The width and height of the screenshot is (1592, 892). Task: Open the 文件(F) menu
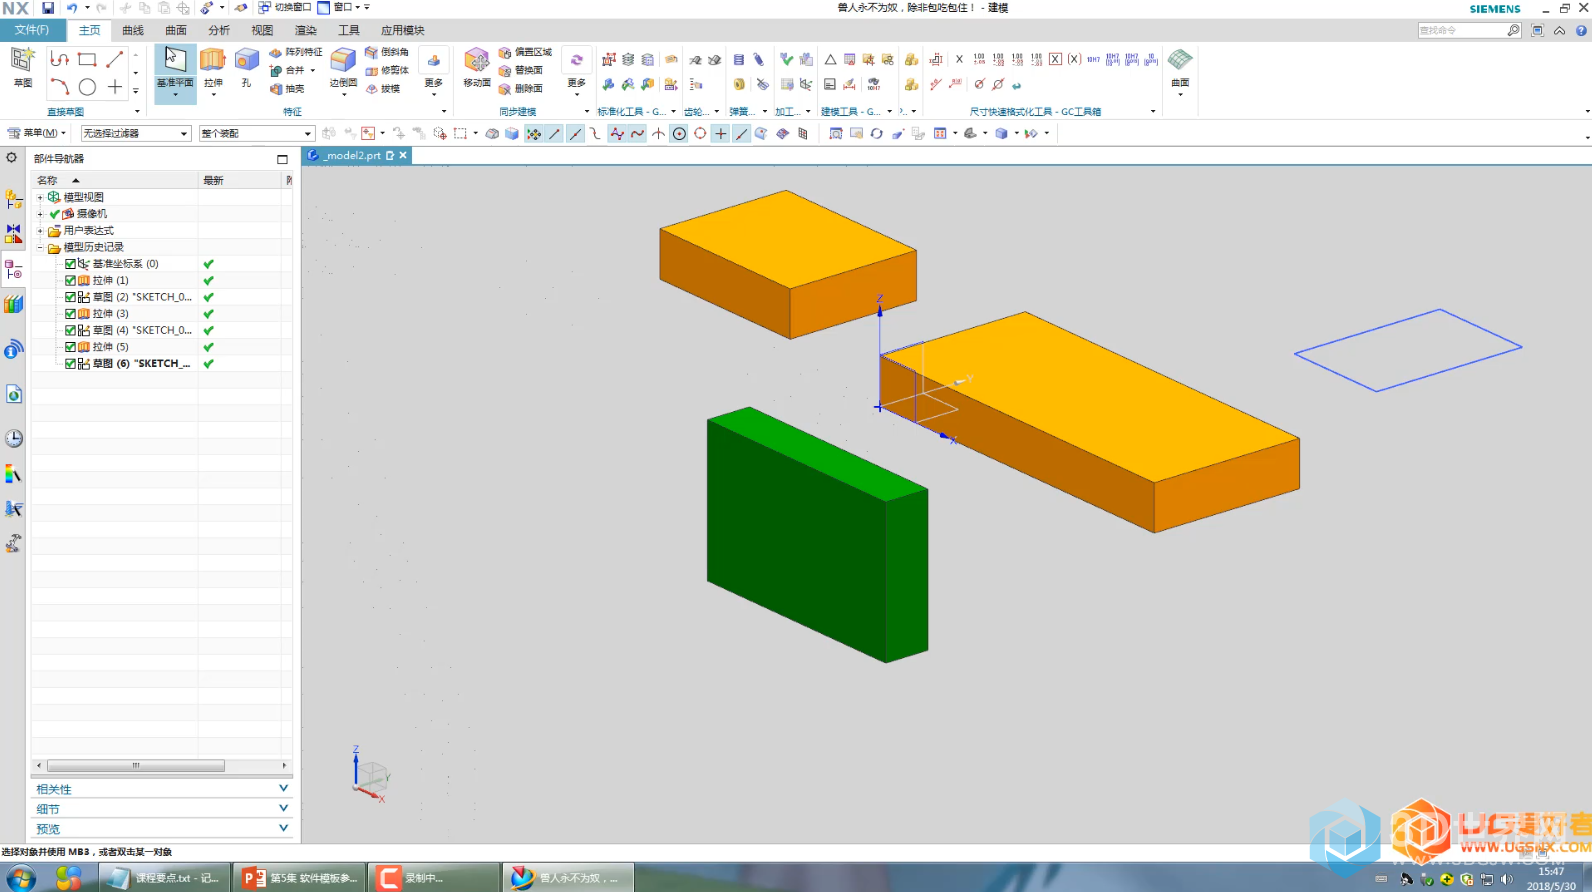tap(32, 30)
